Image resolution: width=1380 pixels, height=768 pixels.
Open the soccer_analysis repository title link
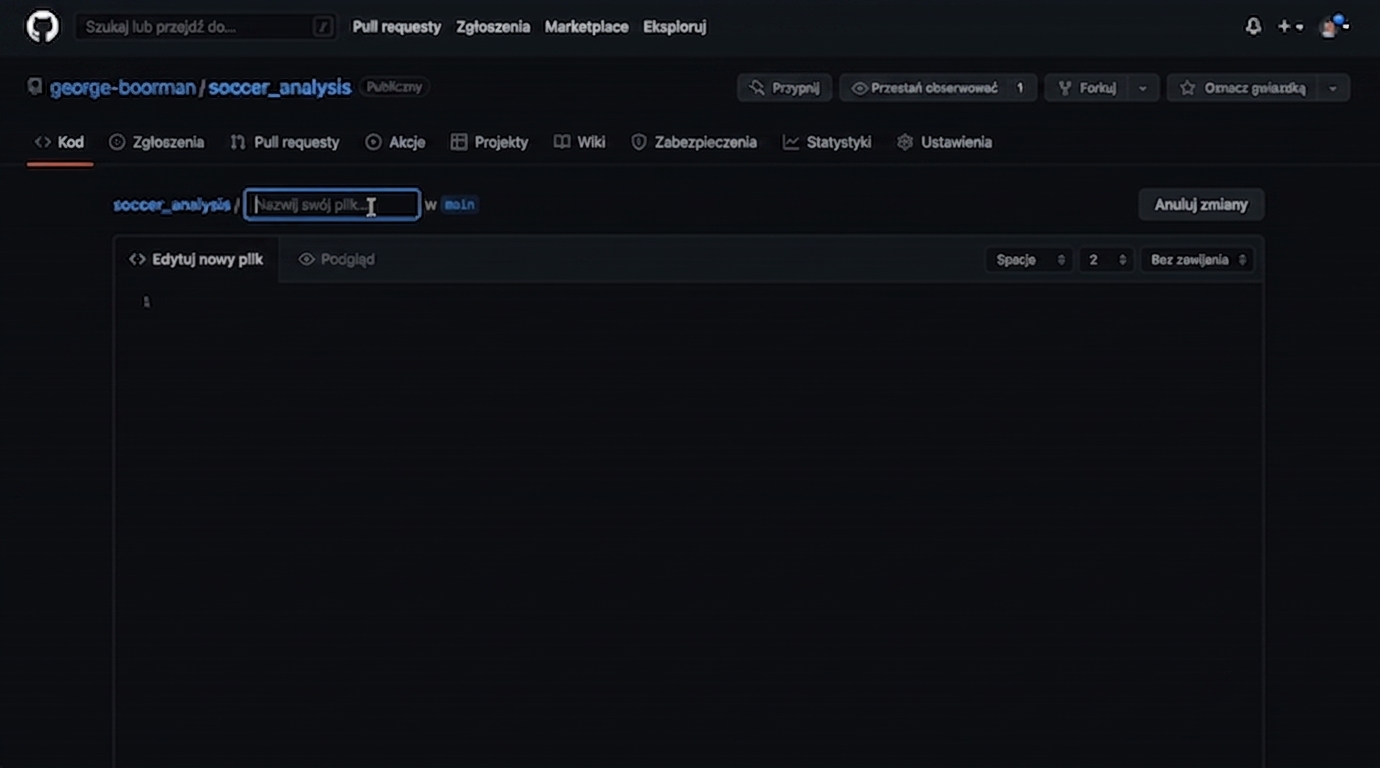pos(280,87)
